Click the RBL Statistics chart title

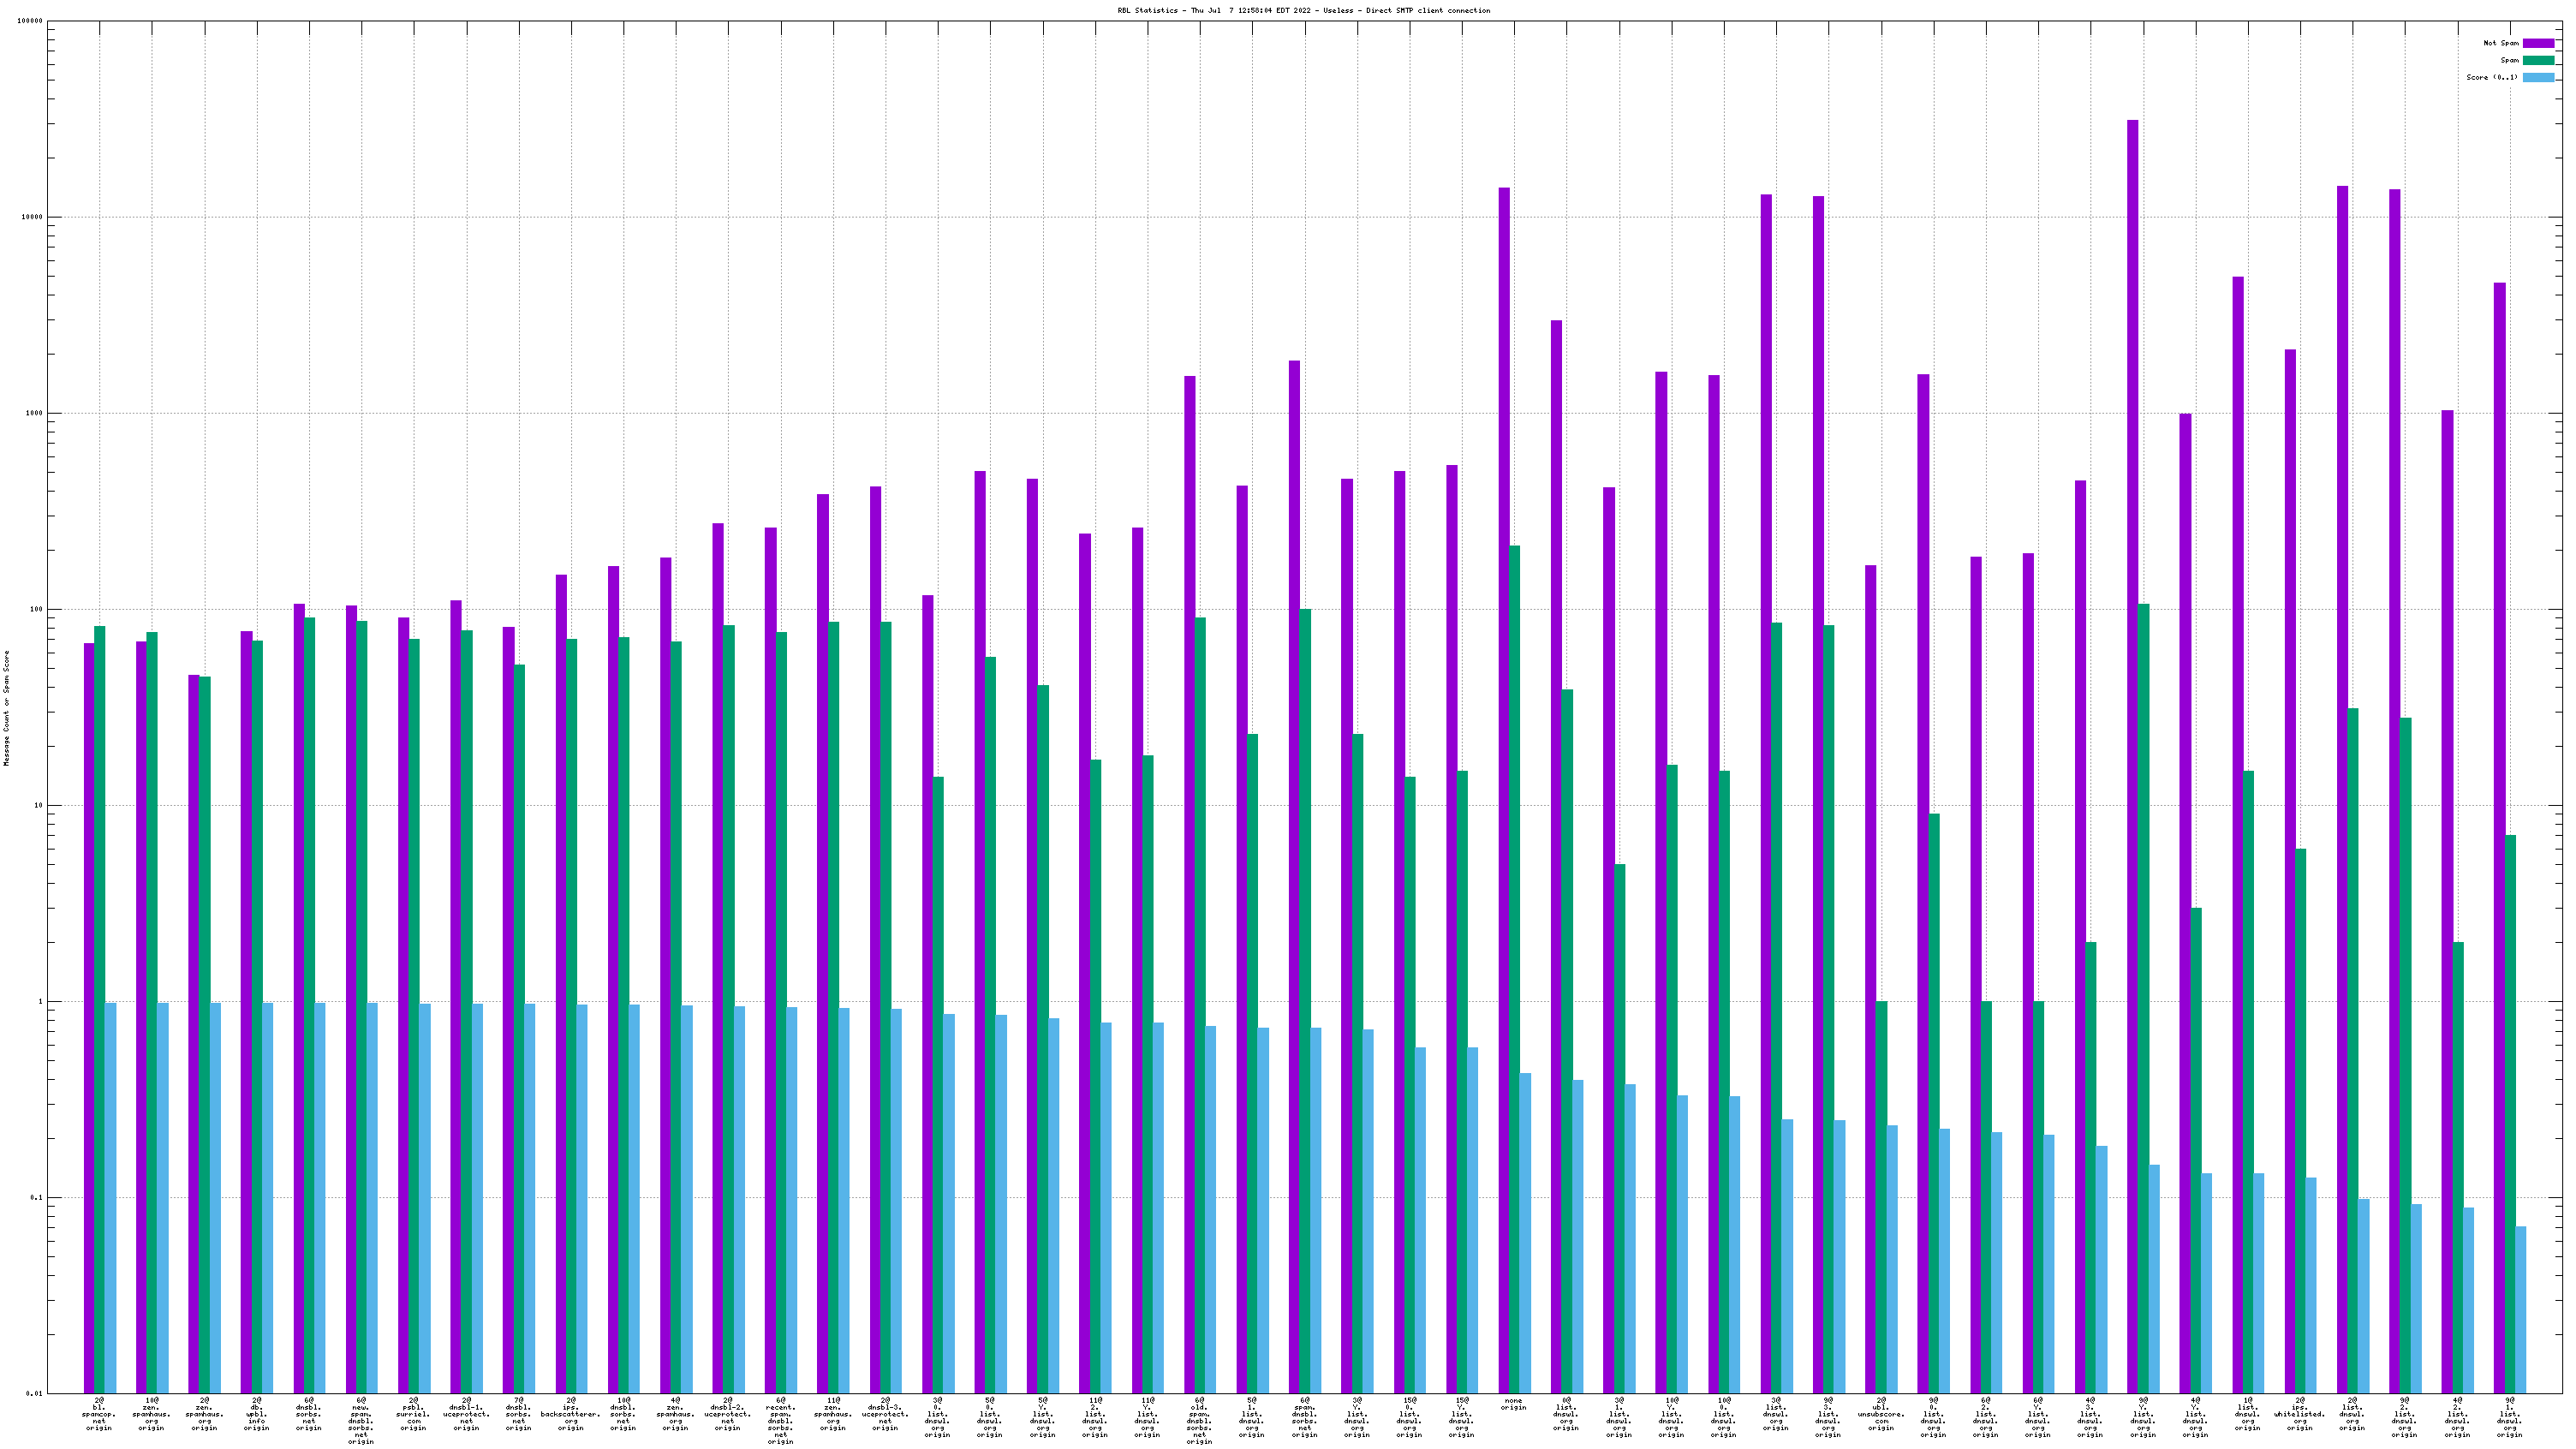click(1303, 10)
